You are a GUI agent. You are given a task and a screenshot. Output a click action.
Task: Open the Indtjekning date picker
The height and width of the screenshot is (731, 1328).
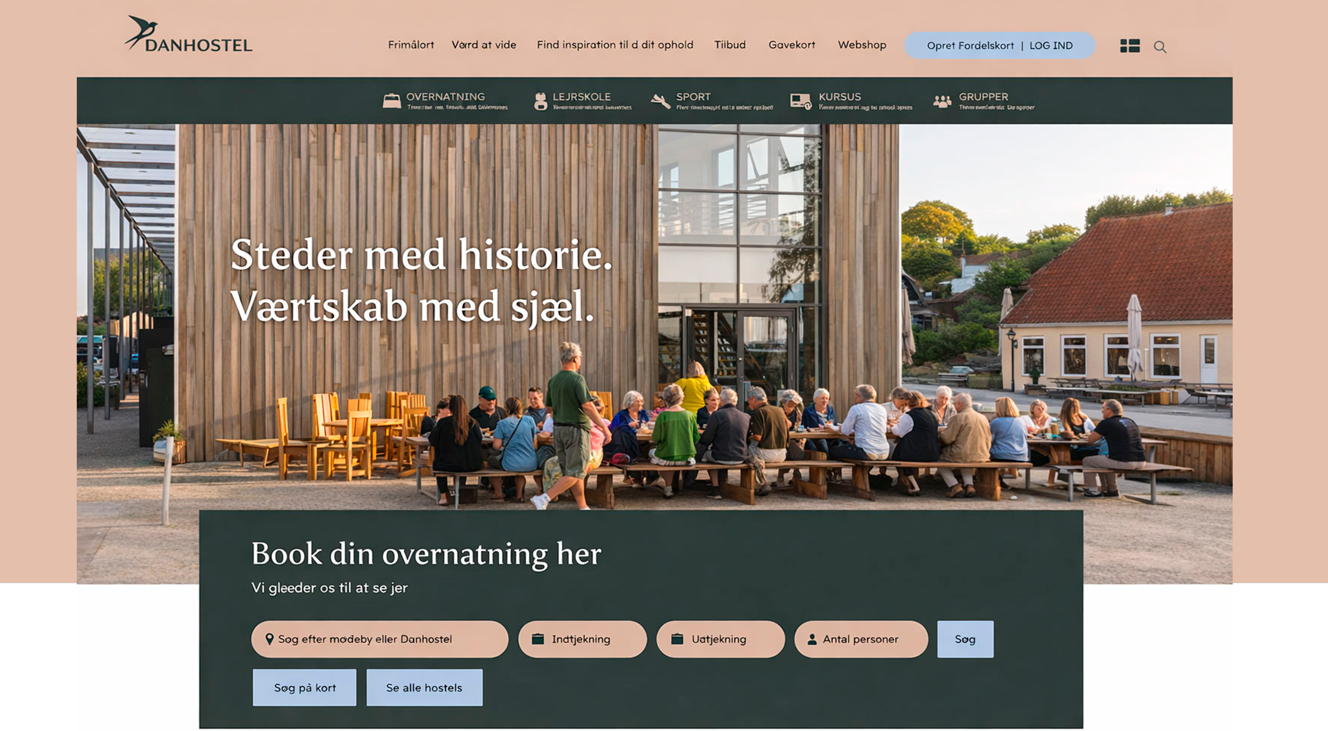[x=582, y=639]
